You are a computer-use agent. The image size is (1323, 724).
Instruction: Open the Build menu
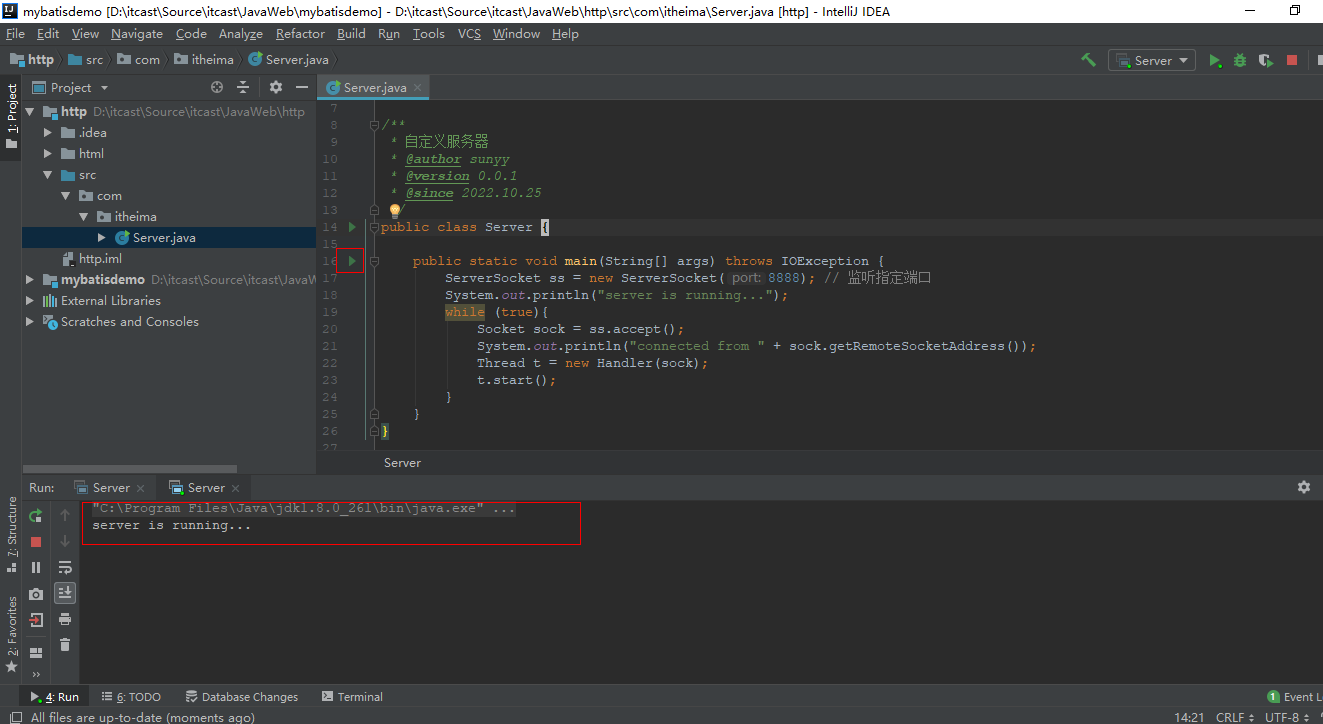pyautogui.click(x=351, y=34)
